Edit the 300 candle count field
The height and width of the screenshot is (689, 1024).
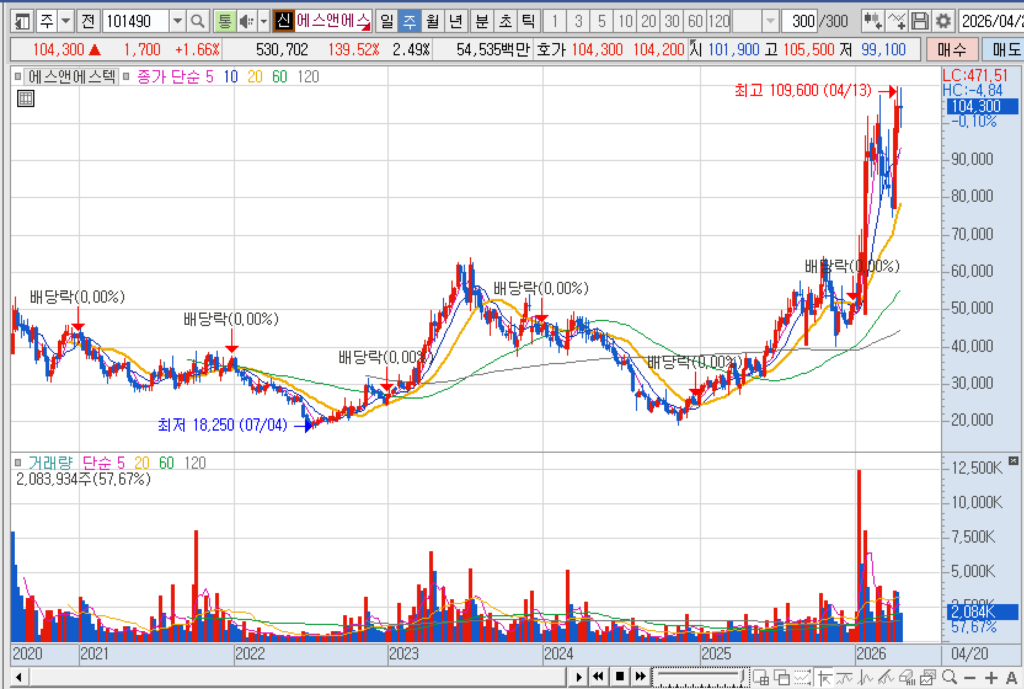[x=801, y=22]
